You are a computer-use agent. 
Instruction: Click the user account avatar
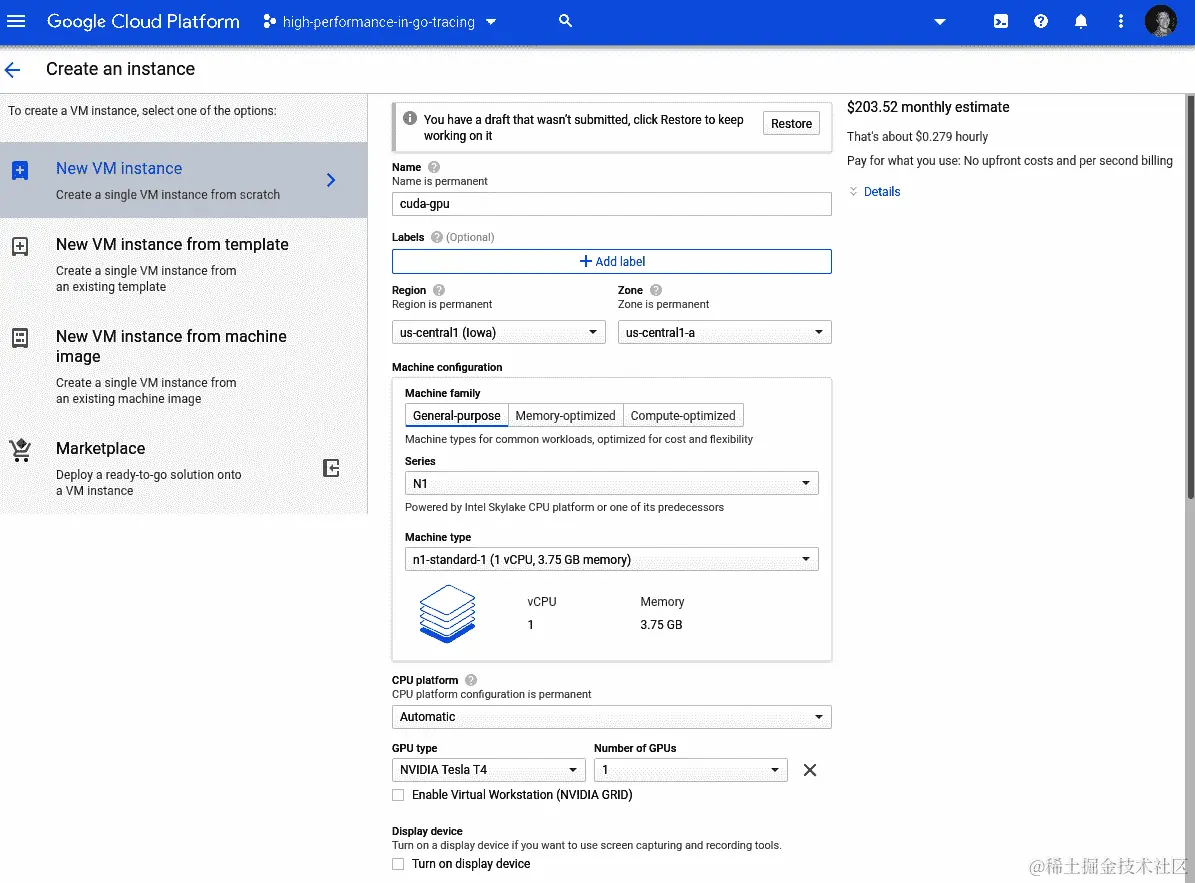click(x=1161, y=21)
